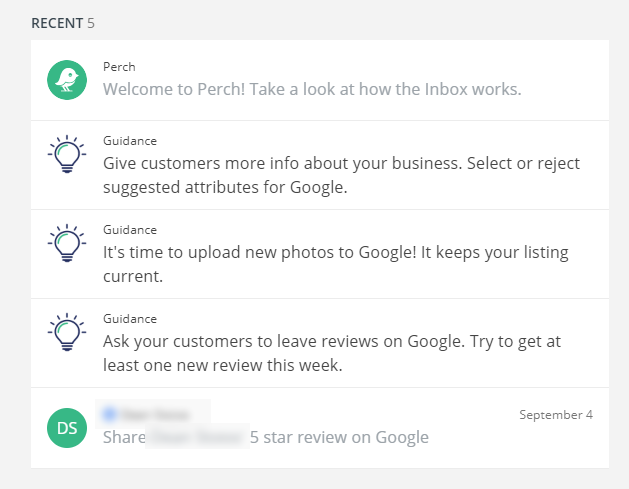Open guidance about asking customers for reviews
629x489 pixels.
tap(320, 343)
